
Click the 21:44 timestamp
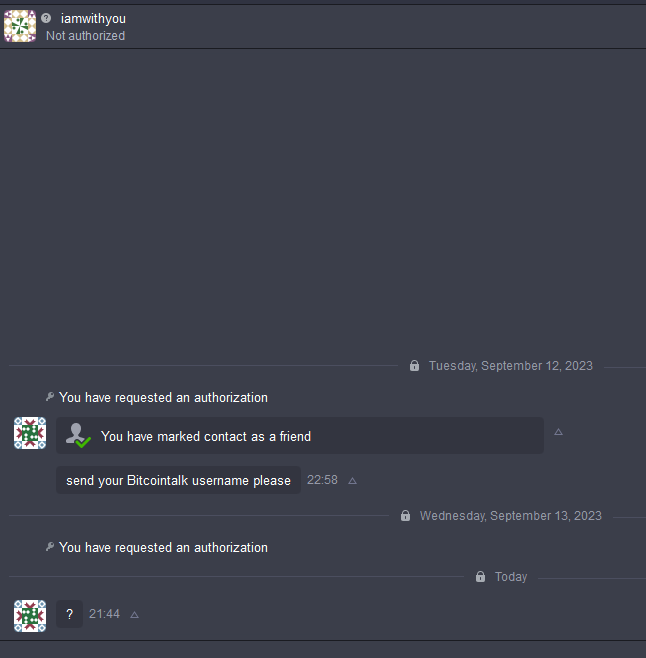point(104,614)
